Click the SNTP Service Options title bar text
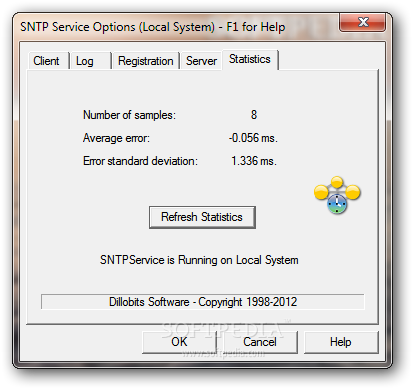 pos(153,27)
